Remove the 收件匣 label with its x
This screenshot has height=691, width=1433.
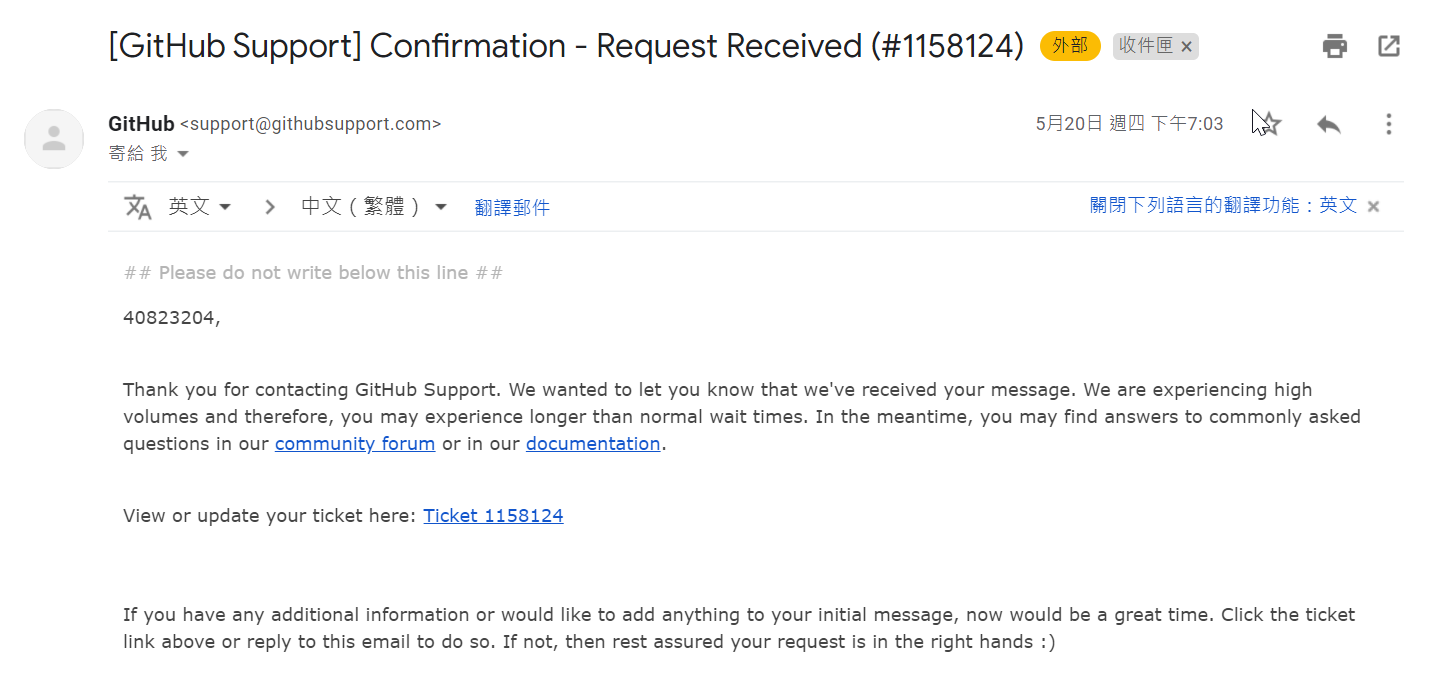tap(1186, 47)
